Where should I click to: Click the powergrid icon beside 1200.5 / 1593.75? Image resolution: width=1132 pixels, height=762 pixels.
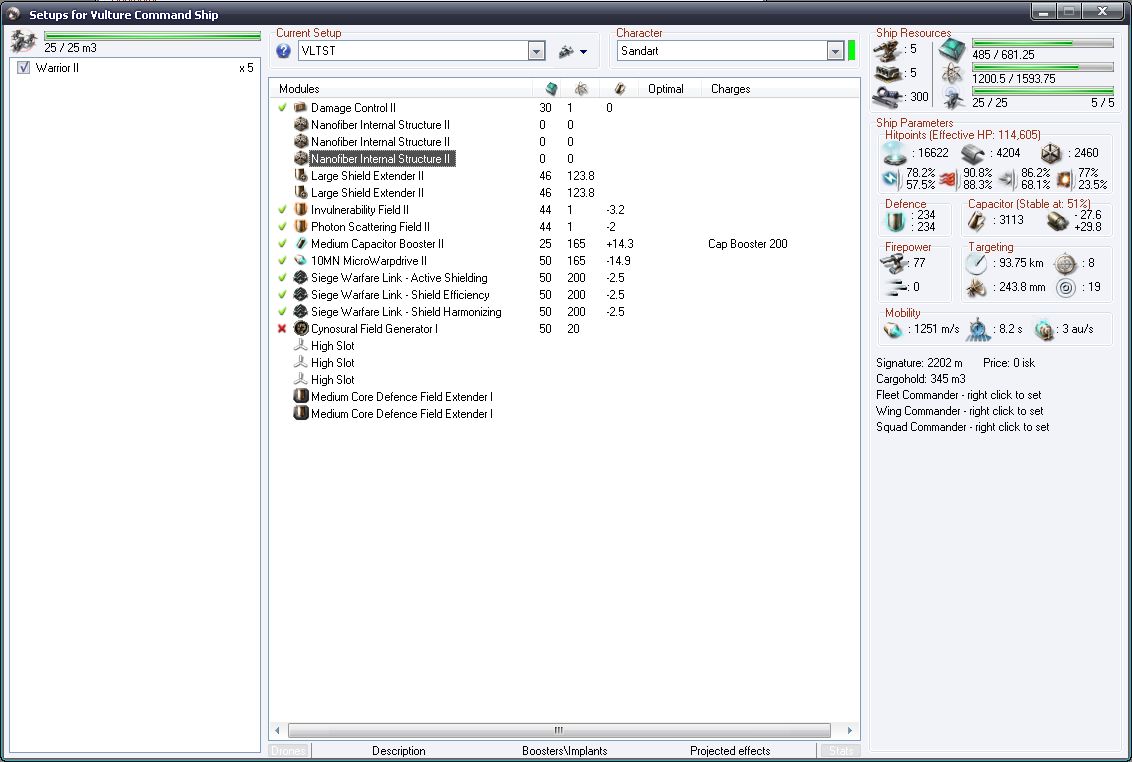952,73
